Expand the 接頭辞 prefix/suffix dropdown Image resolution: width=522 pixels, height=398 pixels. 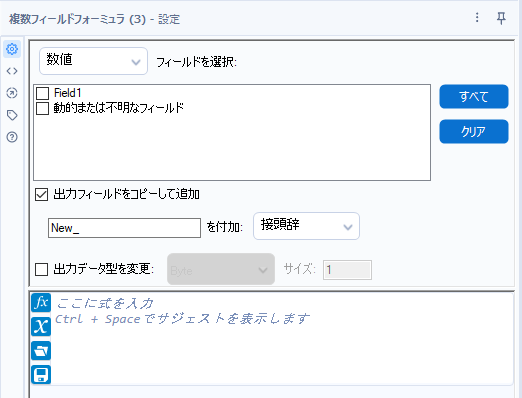[x=306, y=226]
